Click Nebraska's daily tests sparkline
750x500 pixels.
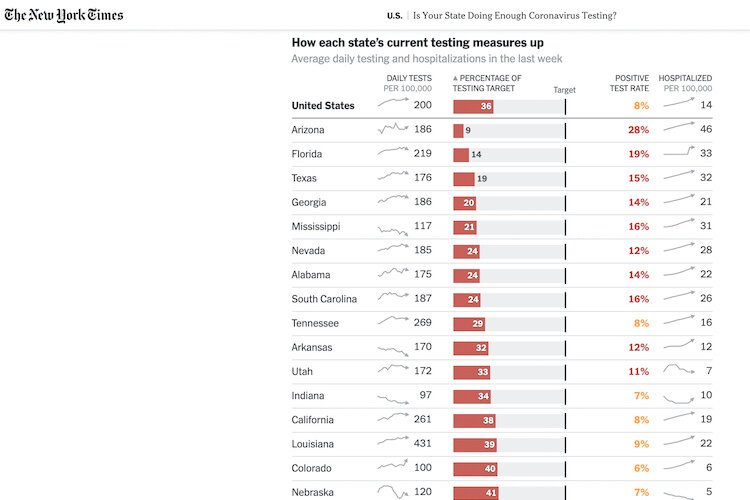click(393, 492)
